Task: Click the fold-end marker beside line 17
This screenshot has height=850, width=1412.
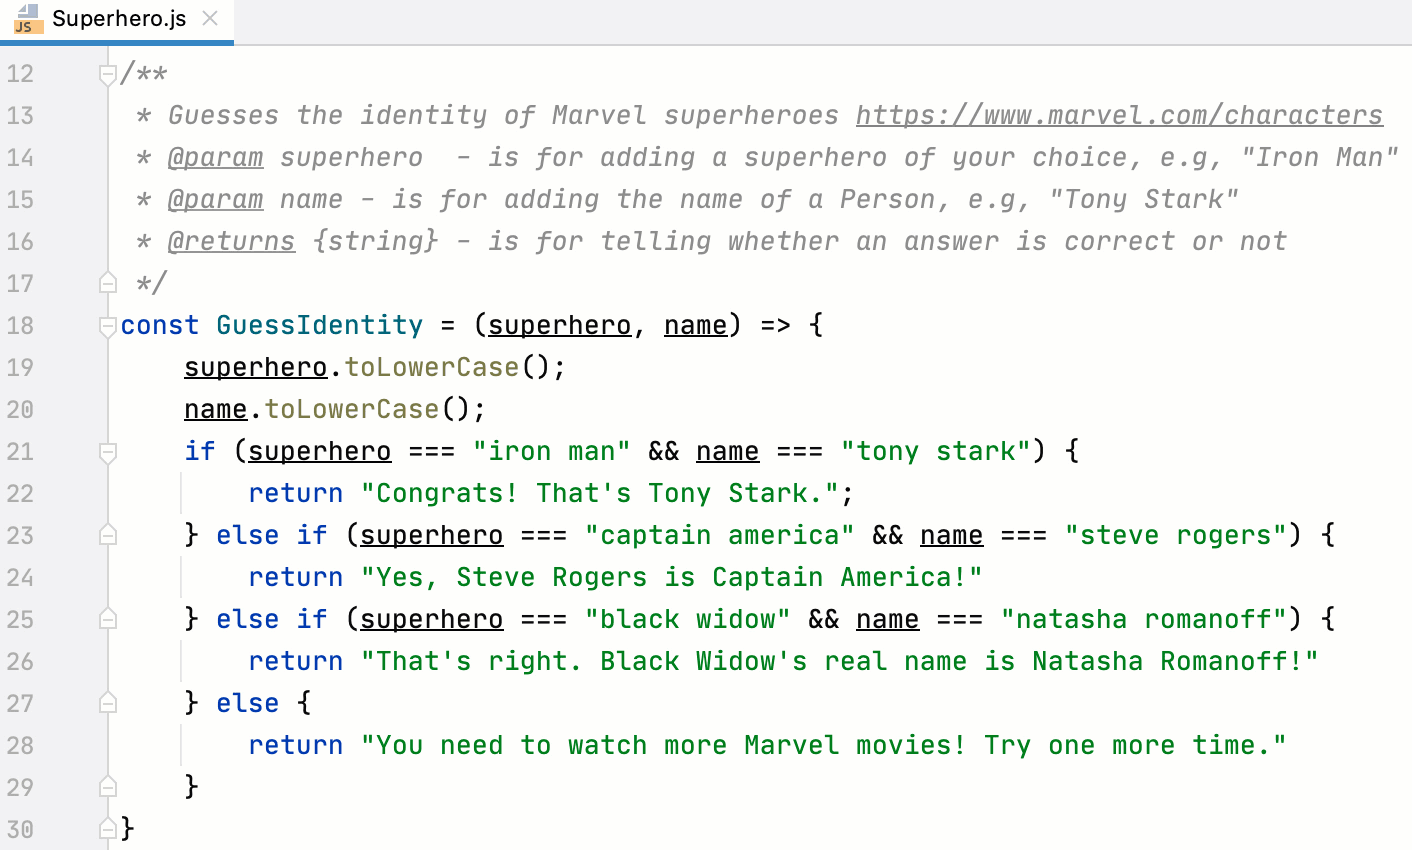Action: 107,283
